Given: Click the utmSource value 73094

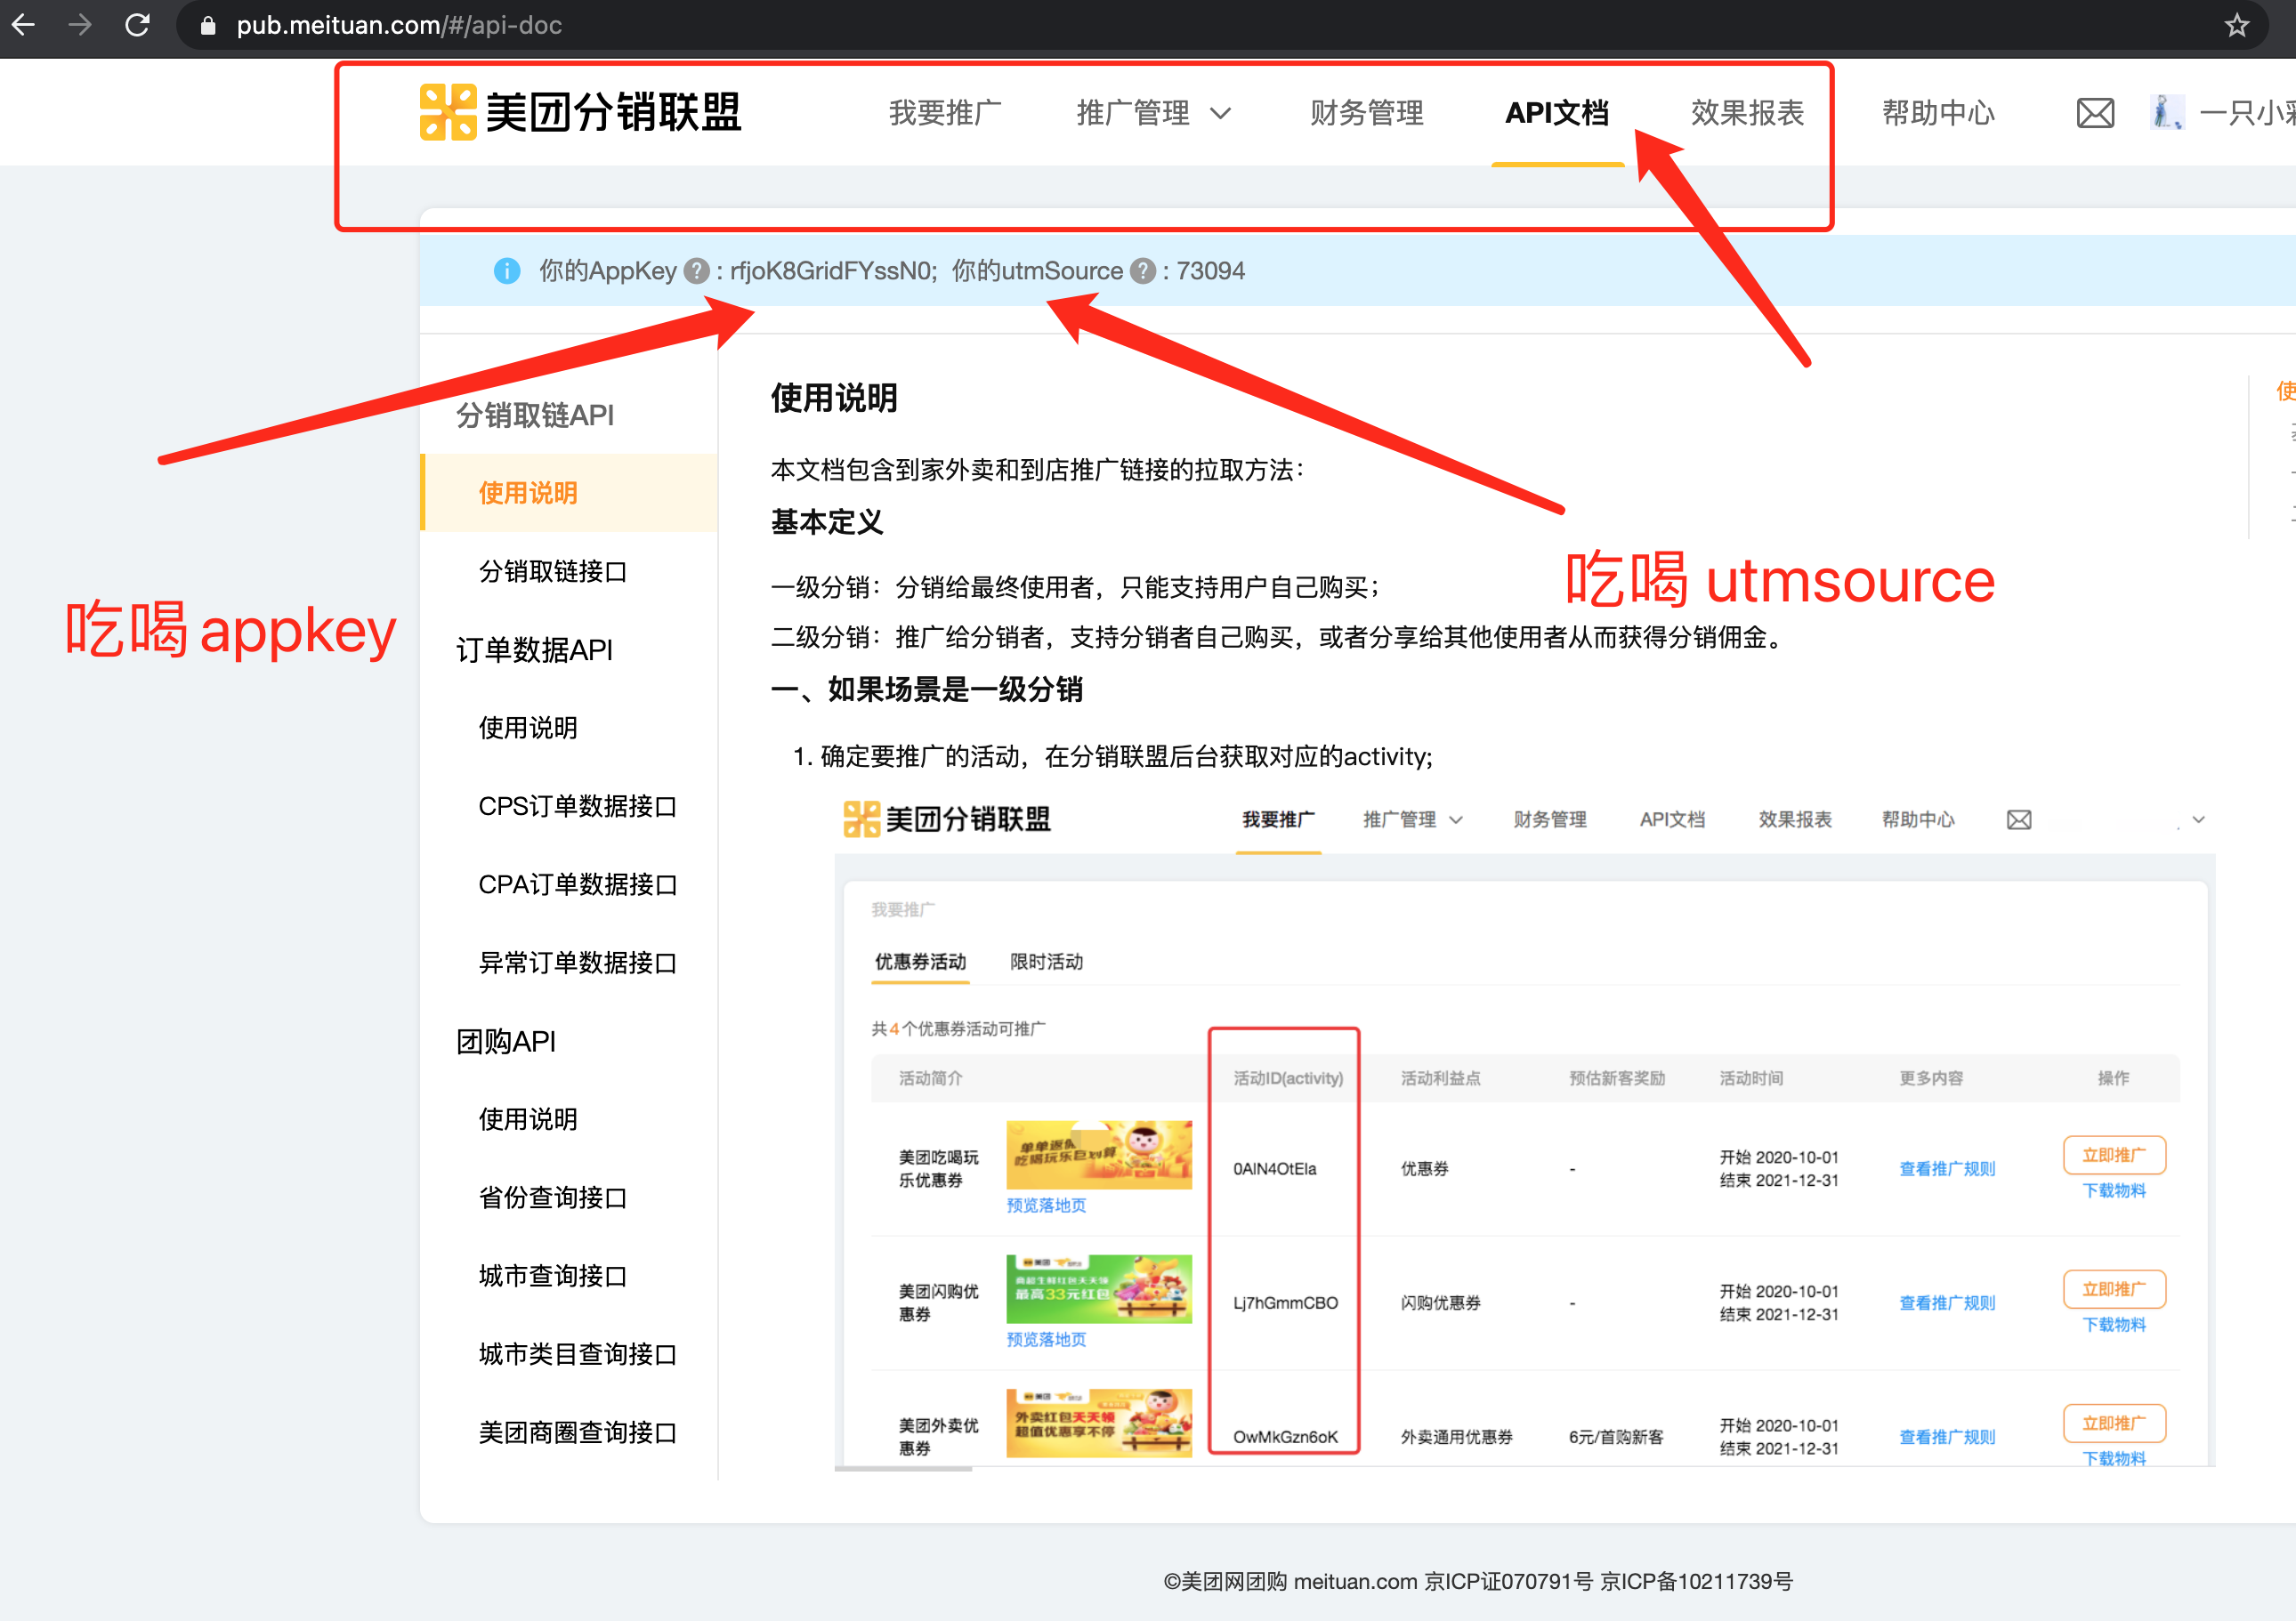Looking at the screenshot, I should [x=1210, y=271].
